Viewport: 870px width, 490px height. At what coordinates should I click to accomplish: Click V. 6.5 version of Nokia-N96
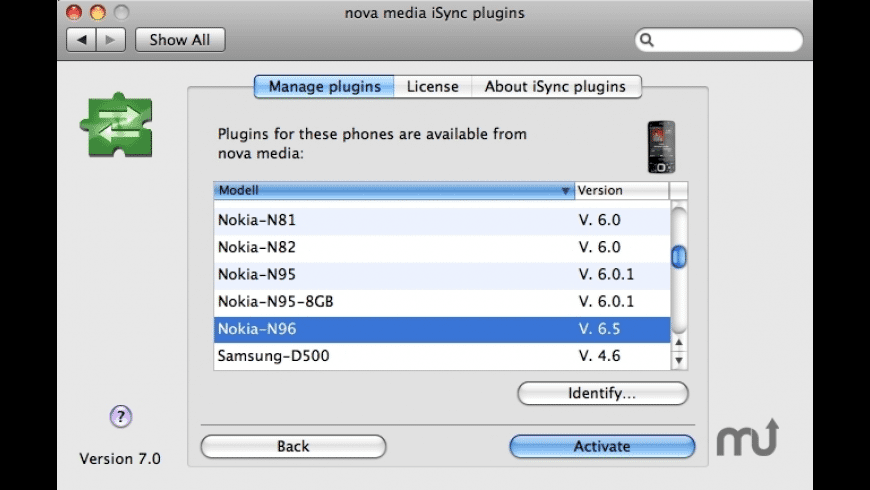(x=599, y=329)
